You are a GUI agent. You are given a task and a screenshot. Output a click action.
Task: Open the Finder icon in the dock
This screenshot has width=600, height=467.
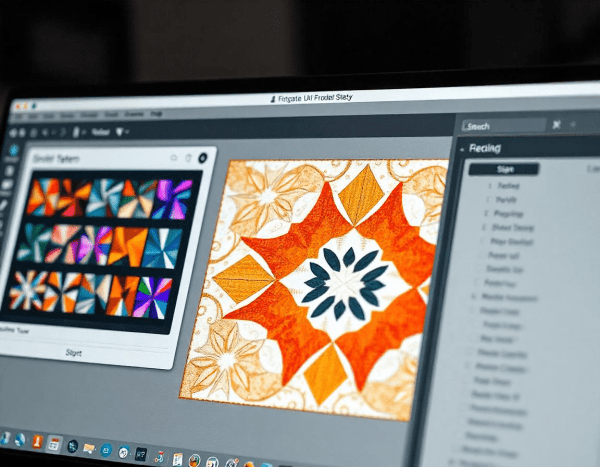point(5,439)
